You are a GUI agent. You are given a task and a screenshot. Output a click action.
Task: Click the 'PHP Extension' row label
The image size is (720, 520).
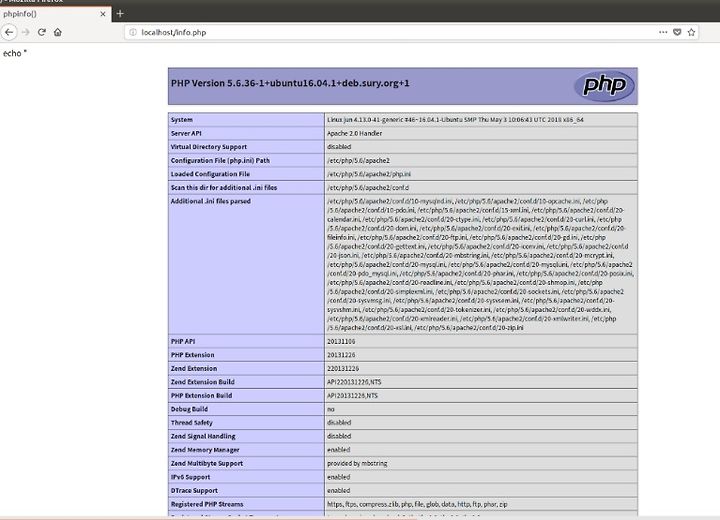tap(192, 355)
